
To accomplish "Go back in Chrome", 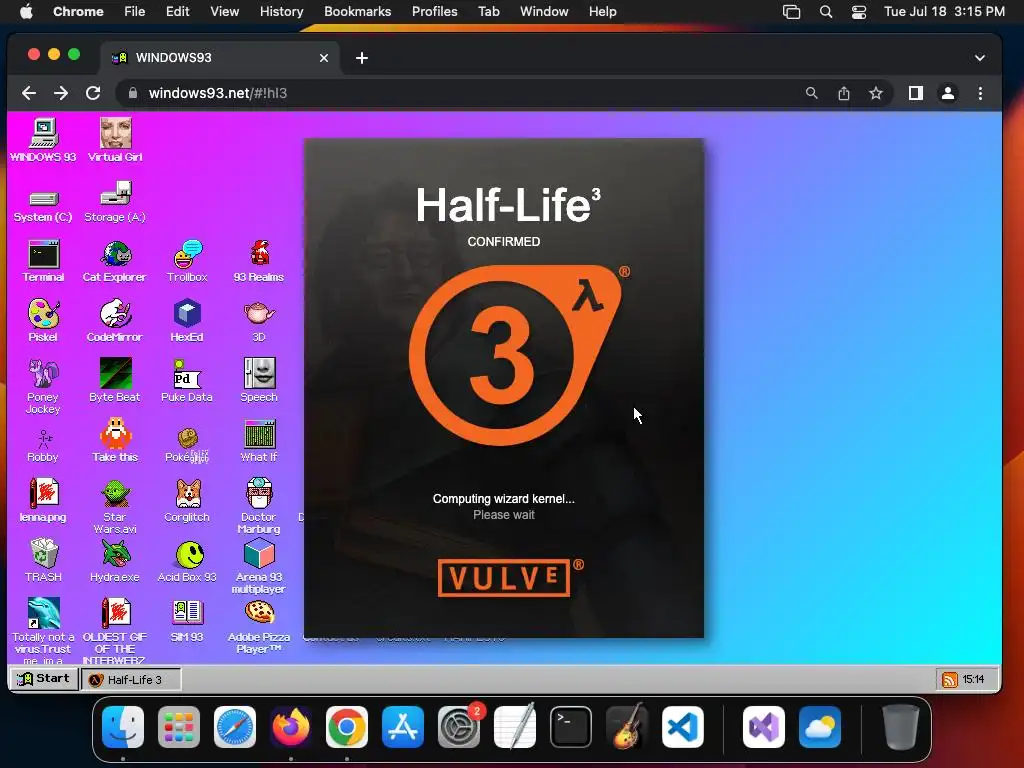I will [x=29, y=93].
